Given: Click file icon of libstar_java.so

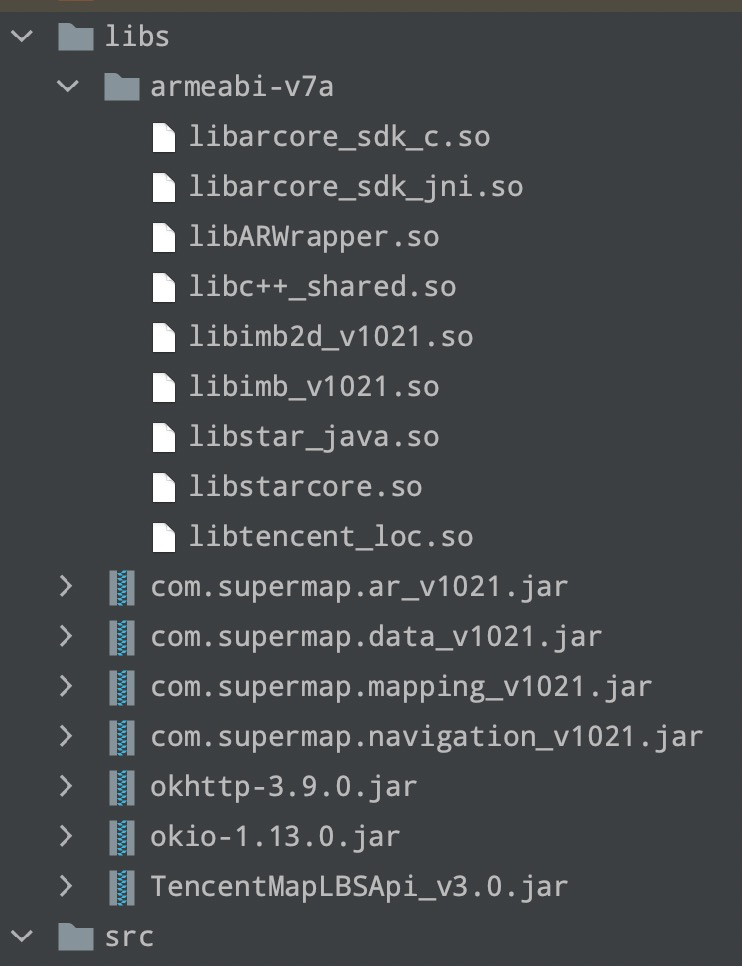Looking at the screenshot, I should (164, 437).
